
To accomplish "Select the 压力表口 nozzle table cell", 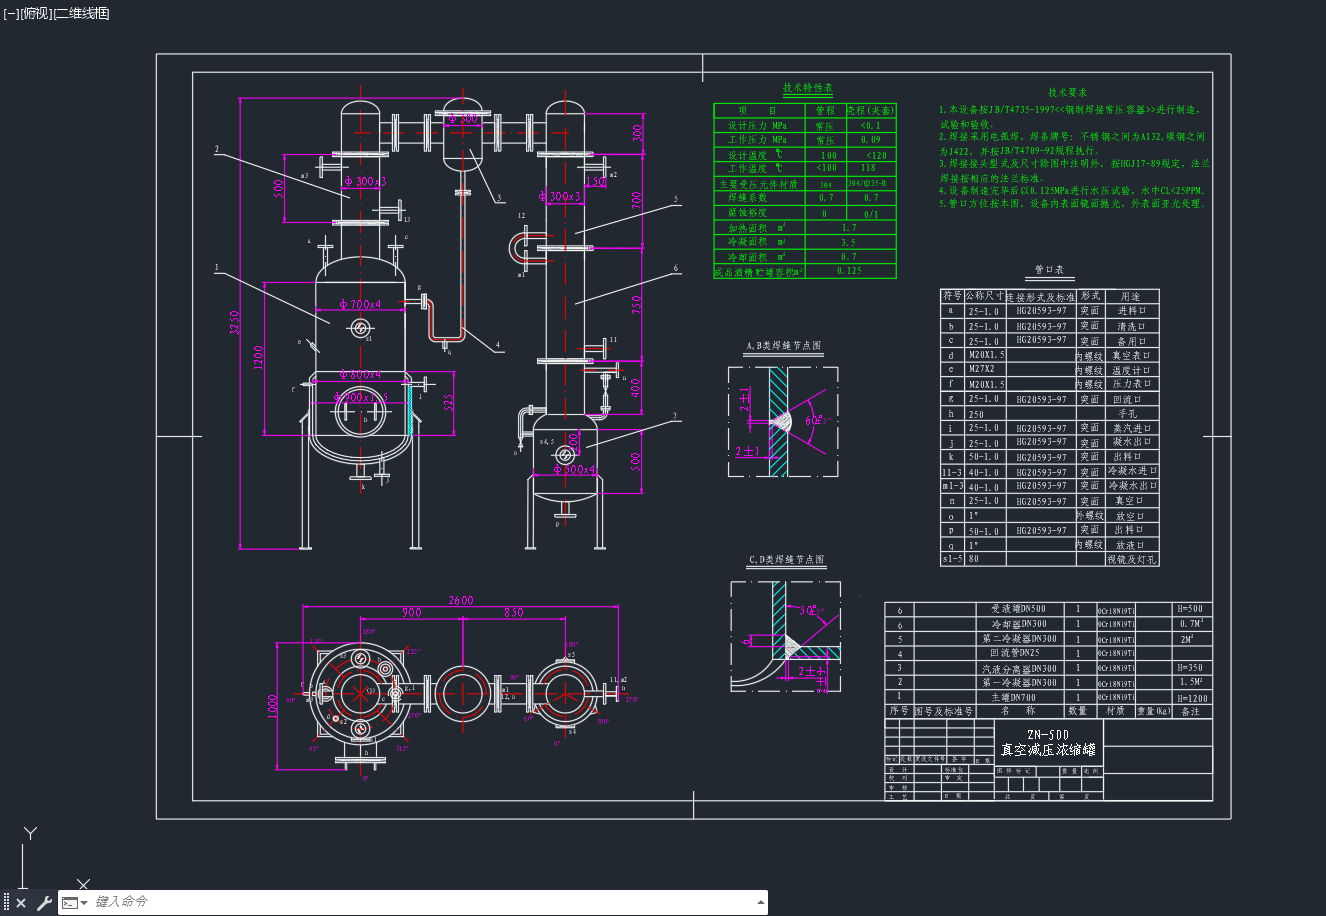I will coord(1131,384).
